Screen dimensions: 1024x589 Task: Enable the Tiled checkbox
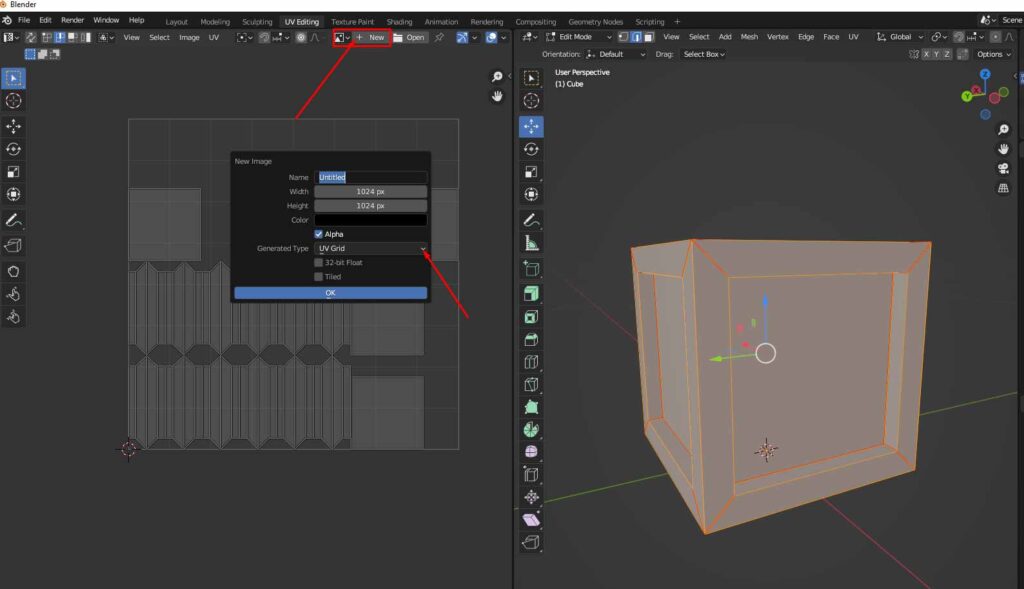click(x=319, y=277)
